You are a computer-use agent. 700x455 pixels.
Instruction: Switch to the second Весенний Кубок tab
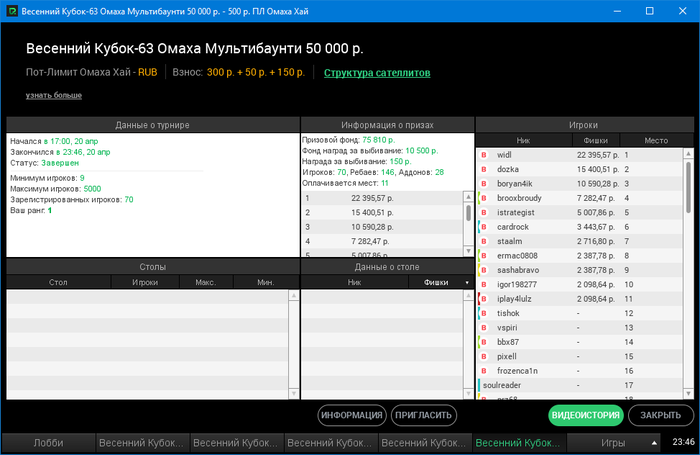pos(236,443)
